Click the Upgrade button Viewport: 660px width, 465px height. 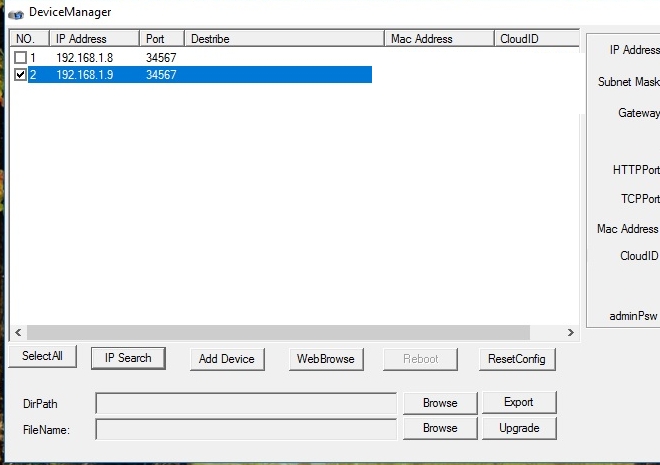[x=518, y=428]
